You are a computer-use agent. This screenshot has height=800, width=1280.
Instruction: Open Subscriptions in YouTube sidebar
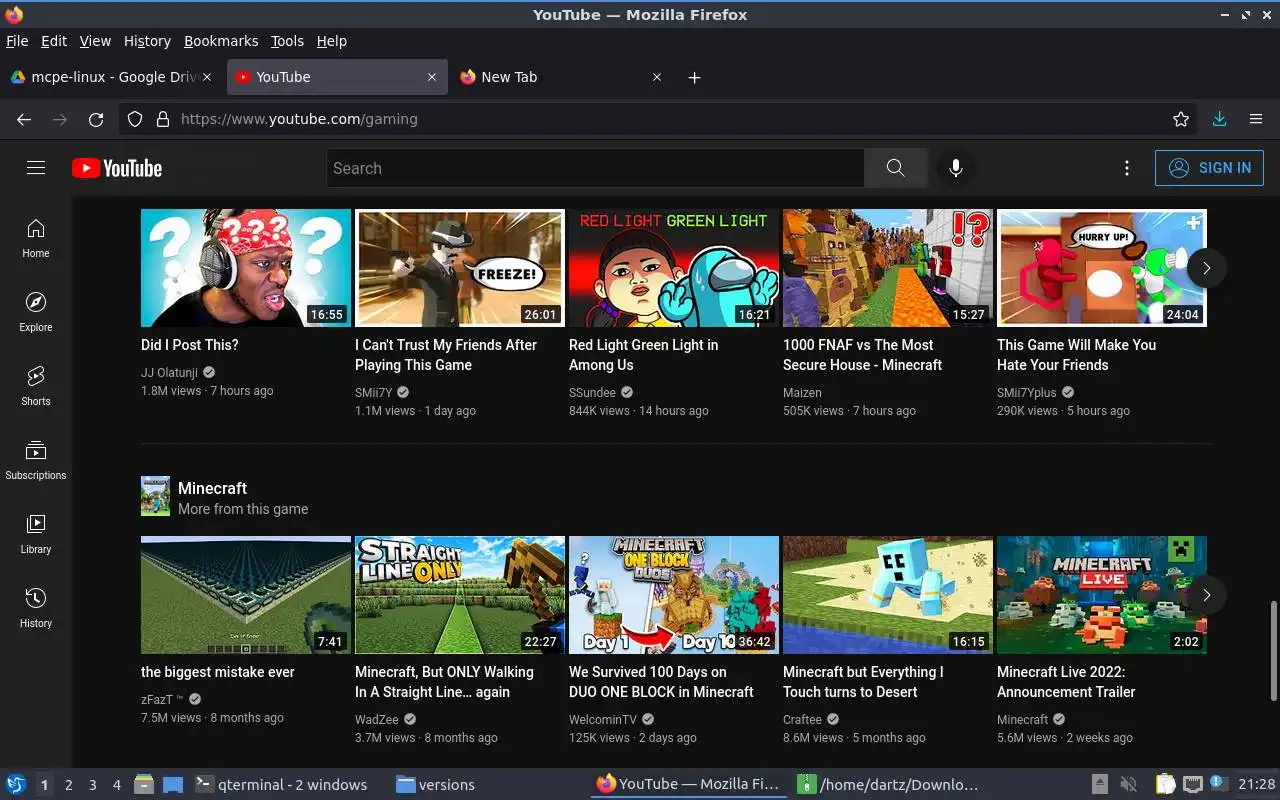pyautogui.click(x=36, y=460)
